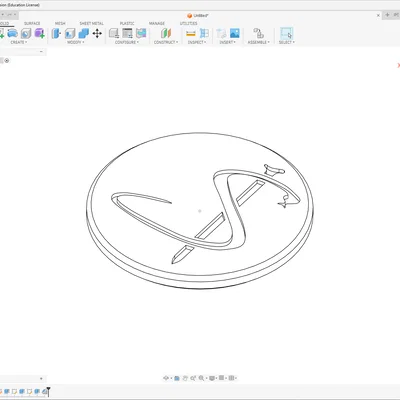400x400 pixels.
Task: Open the Select dropdown
Action: pyautogui.click(x=287, y=42)
